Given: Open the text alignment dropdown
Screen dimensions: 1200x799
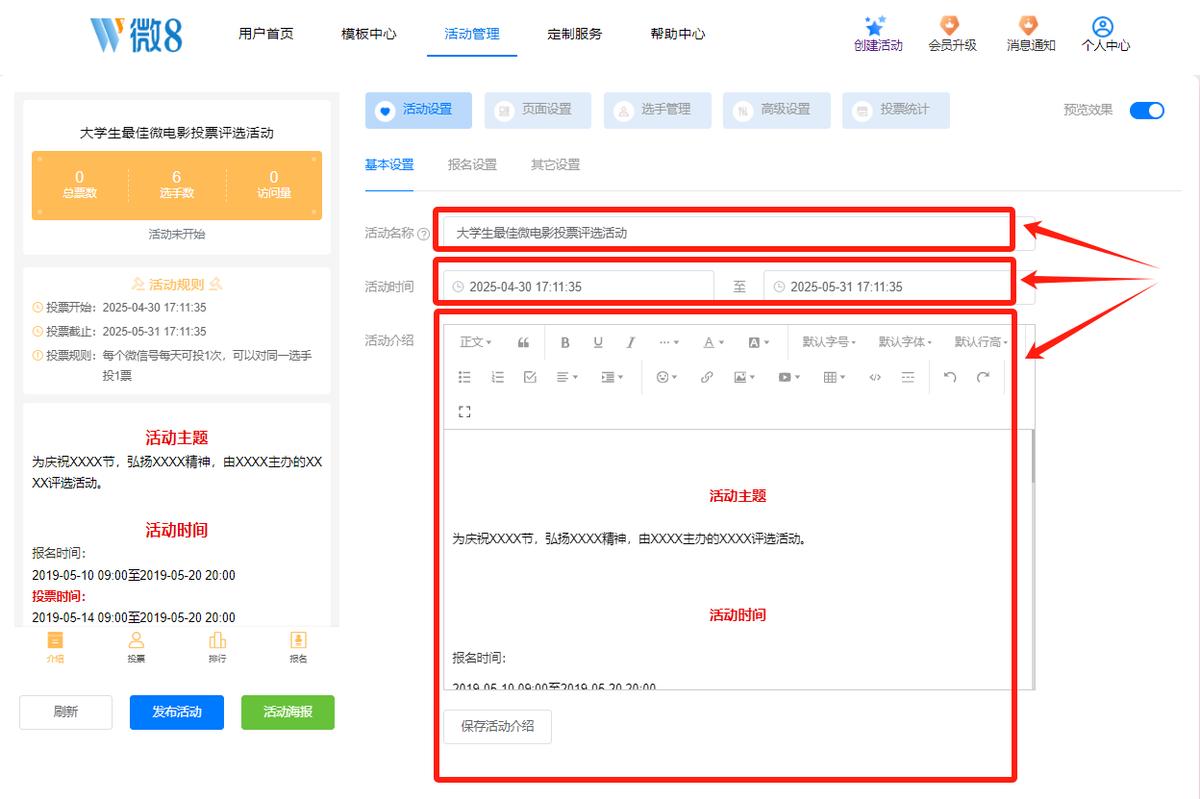Looking at the screenshot, I should pyautogui.click(x=569, y=377).
